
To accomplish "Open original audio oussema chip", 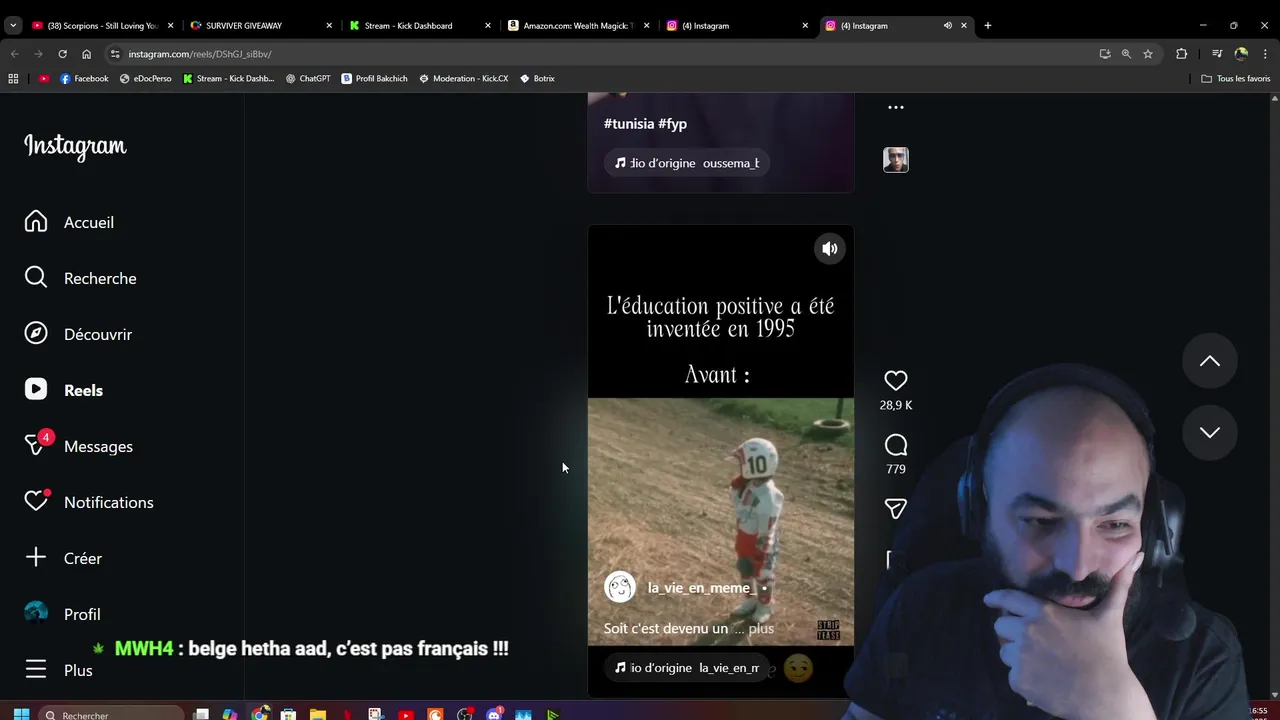I will (x=687, y=163).
